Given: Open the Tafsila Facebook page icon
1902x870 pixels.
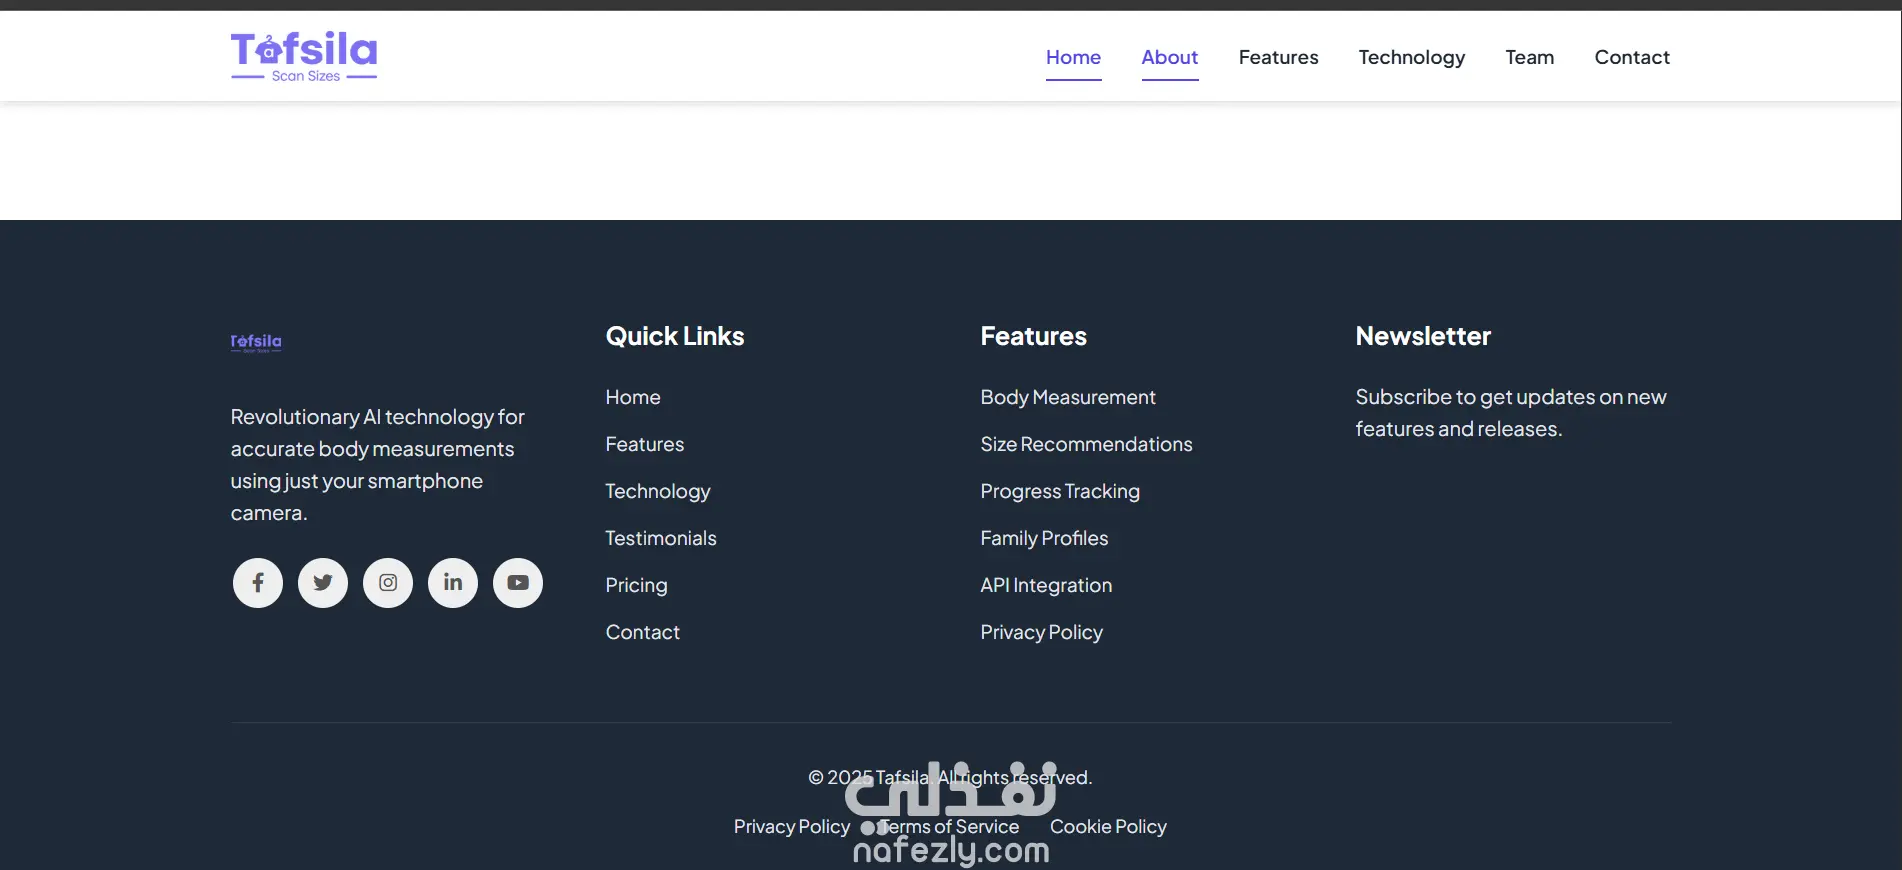Looking at the screenshot, I should 258,583.
